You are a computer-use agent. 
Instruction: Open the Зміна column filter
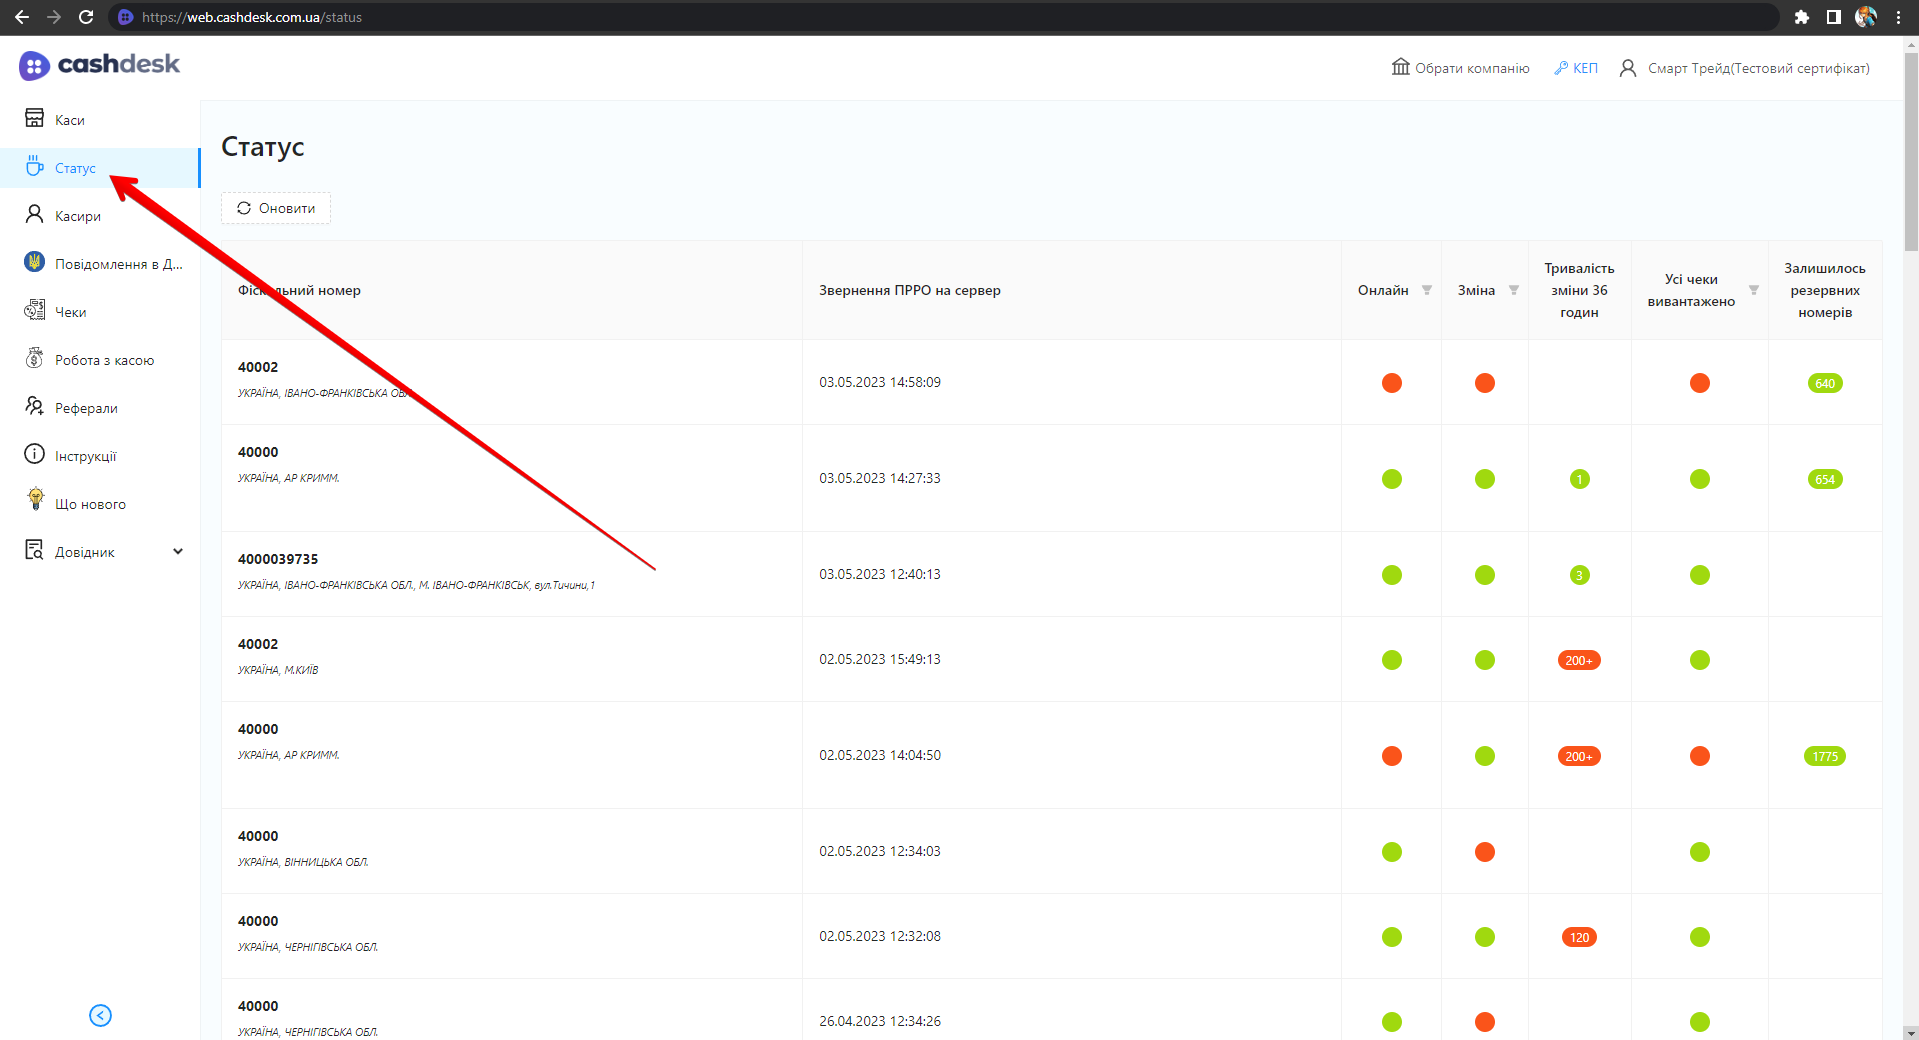1514,290
